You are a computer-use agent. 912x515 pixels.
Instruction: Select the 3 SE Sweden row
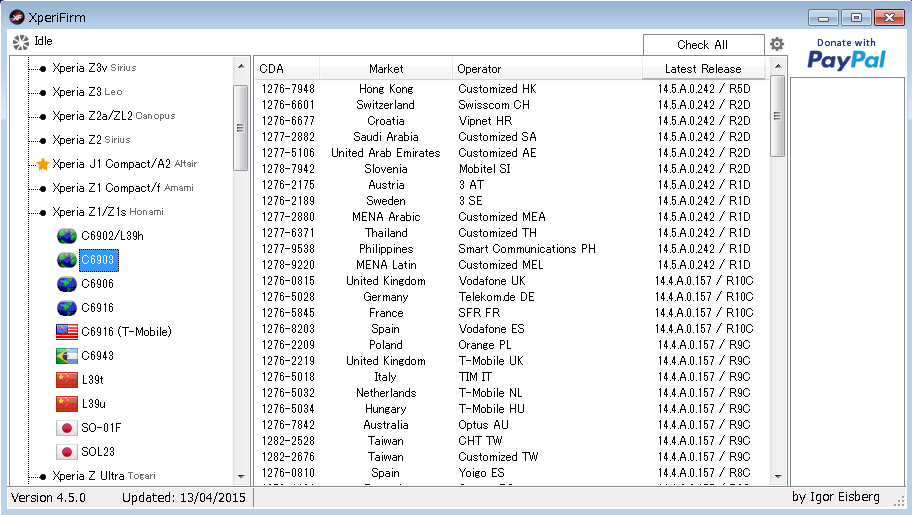coord(512,201)
